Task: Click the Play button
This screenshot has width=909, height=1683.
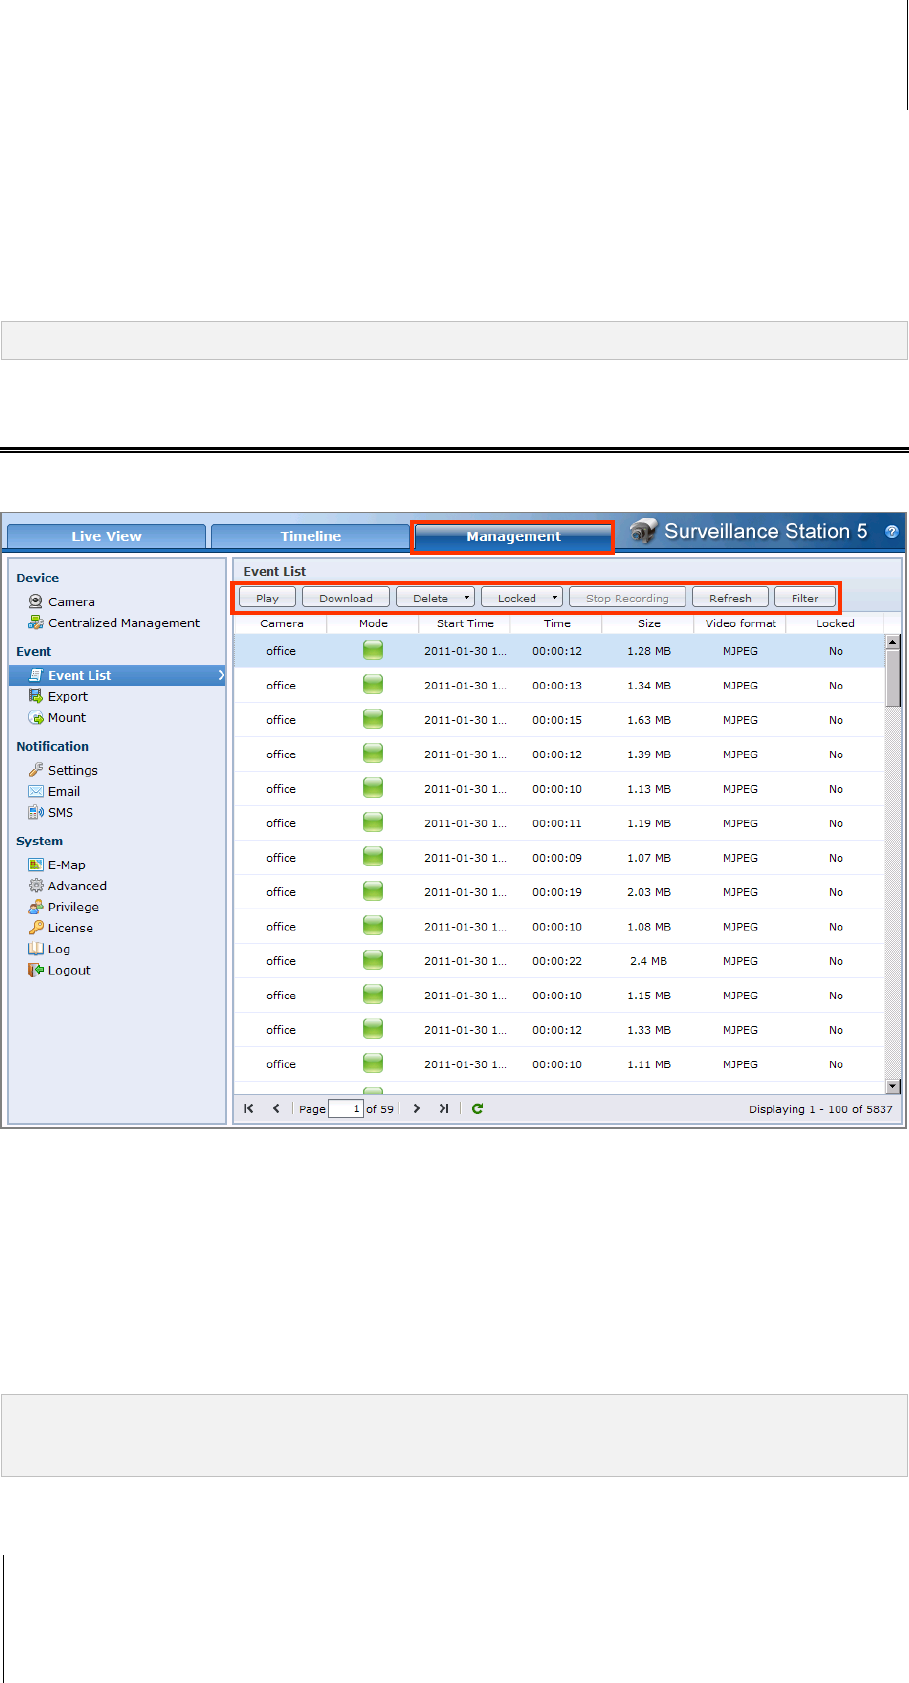Action: coord(267,598)
